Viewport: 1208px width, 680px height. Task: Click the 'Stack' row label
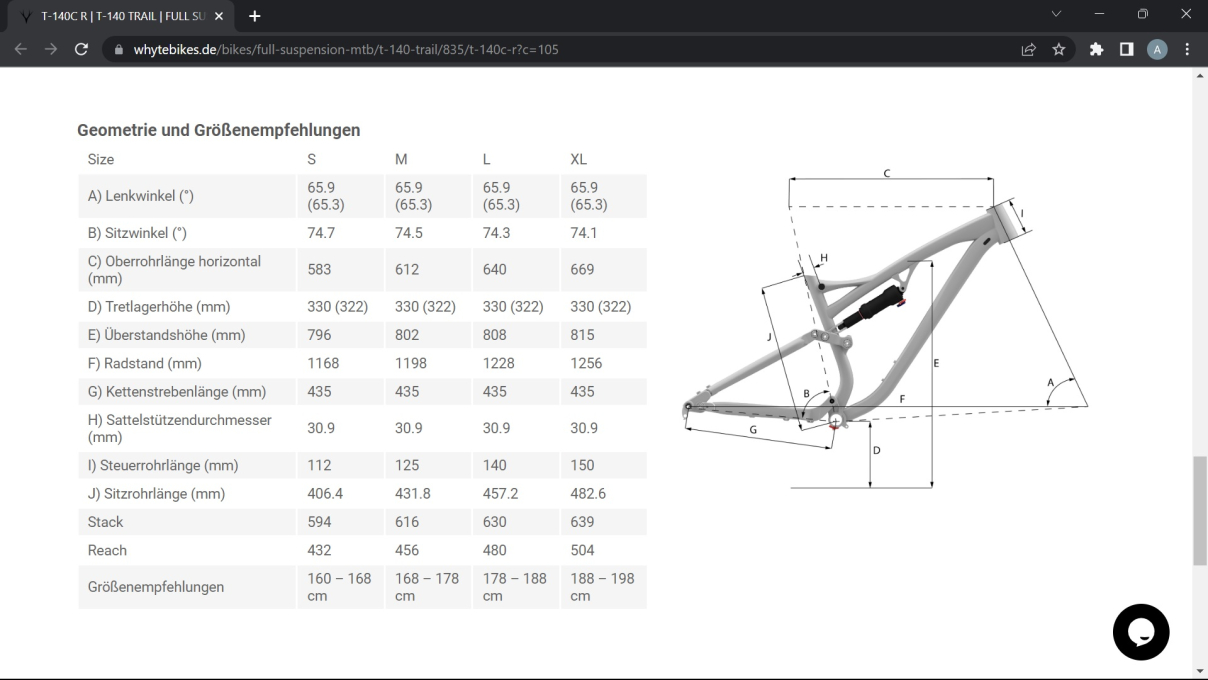point(105,522)
